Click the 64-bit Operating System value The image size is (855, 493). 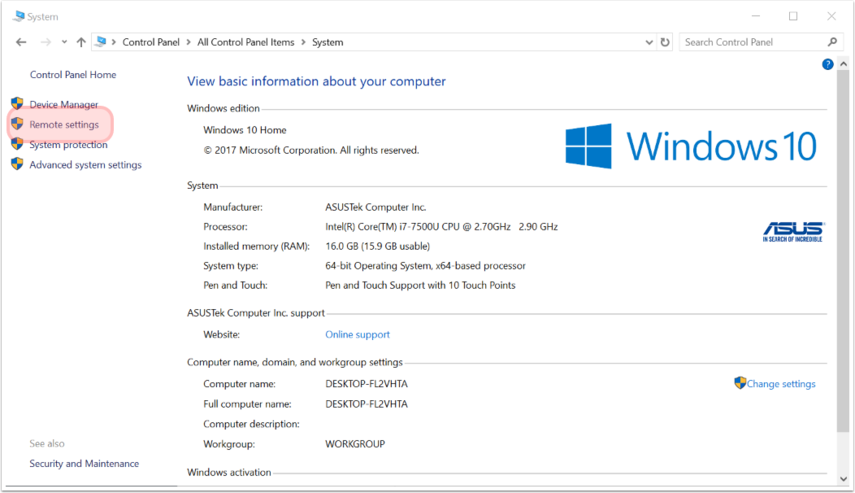click(425, 266)
